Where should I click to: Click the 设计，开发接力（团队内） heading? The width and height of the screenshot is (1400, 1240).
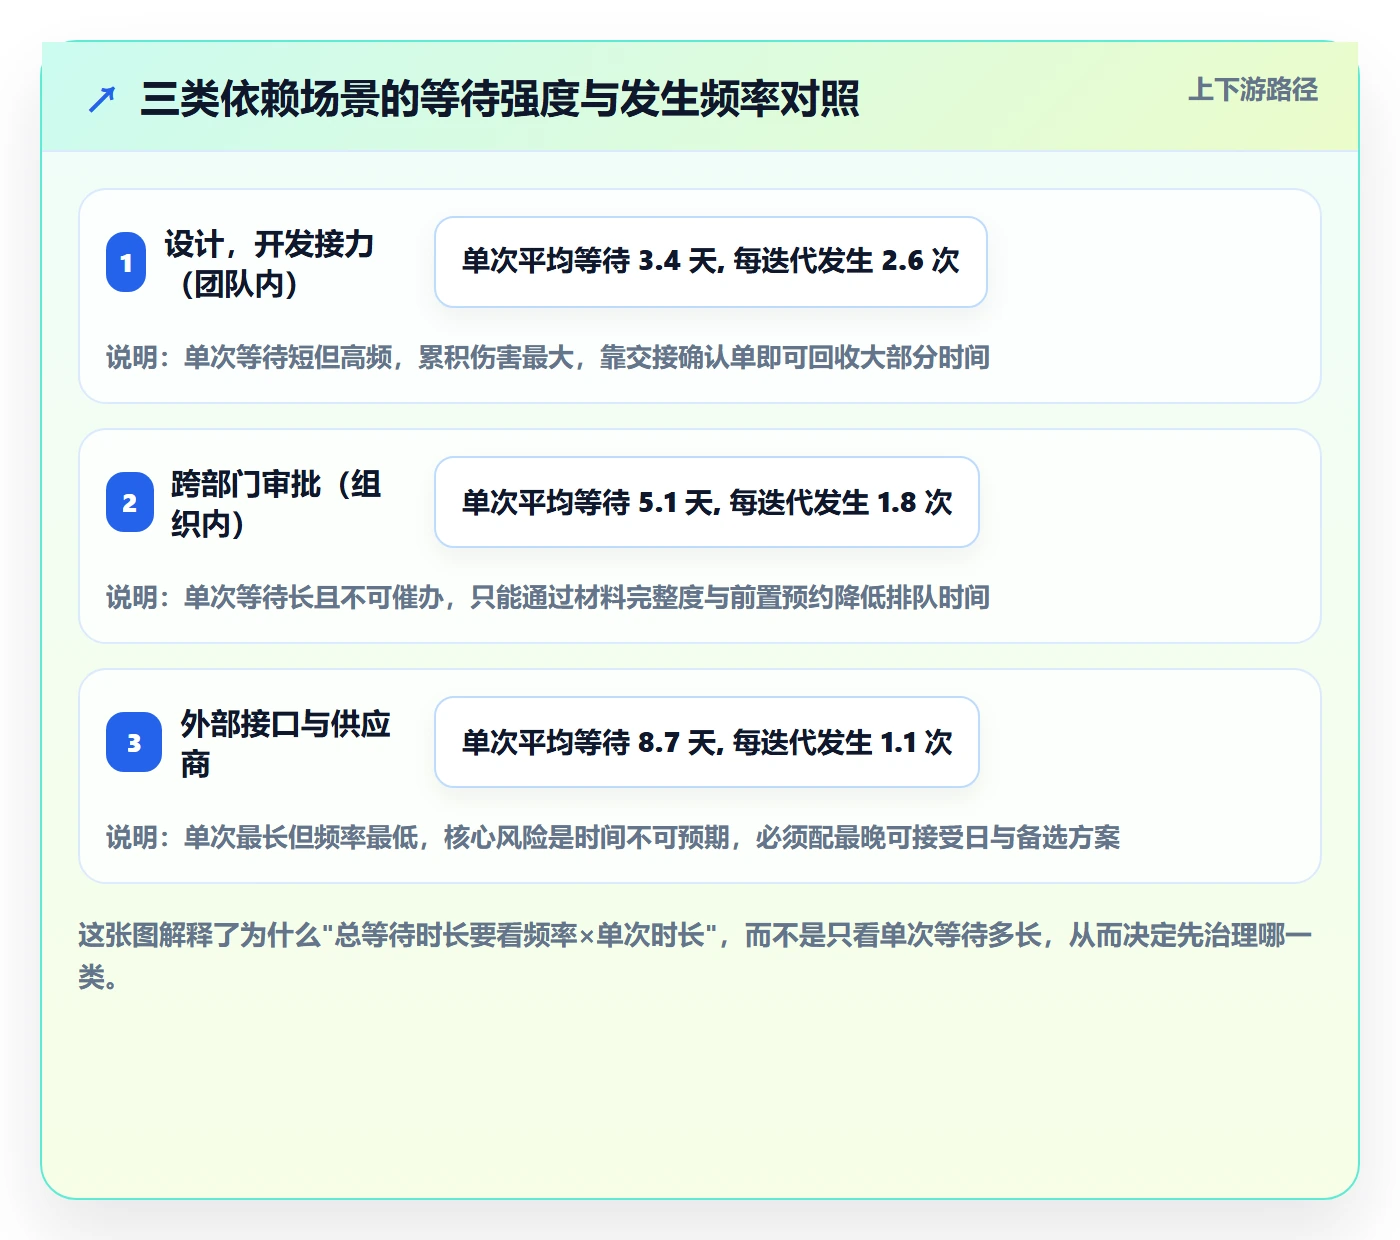tap(269, 263)
